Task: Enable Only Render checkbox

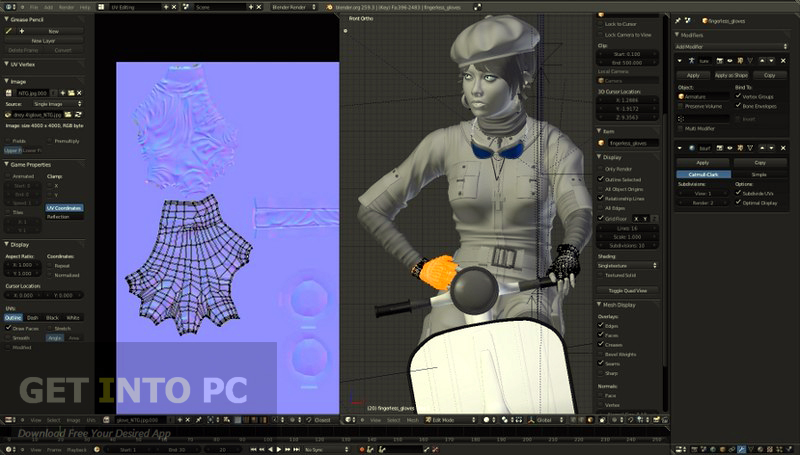Action: tap(601, 169)
